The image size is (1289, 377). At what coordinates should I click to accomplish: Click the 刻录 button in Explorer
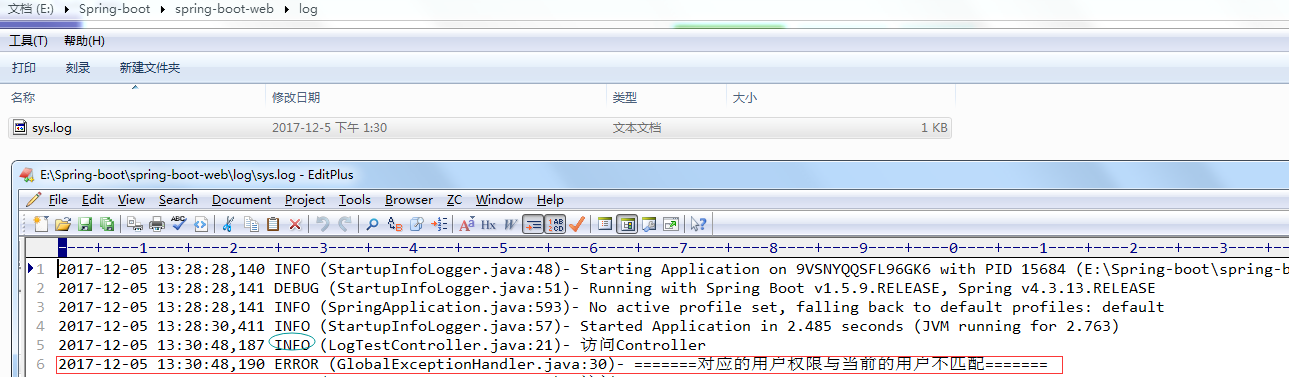[78, 68]
